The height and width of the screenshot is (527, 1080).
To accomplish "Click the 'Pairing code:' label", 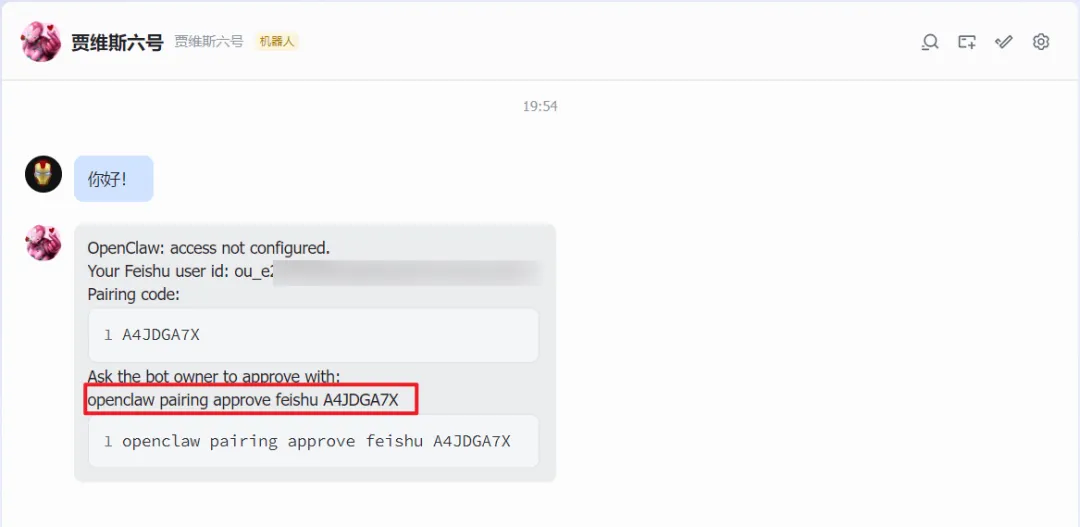I will click(x=134, y=294).
